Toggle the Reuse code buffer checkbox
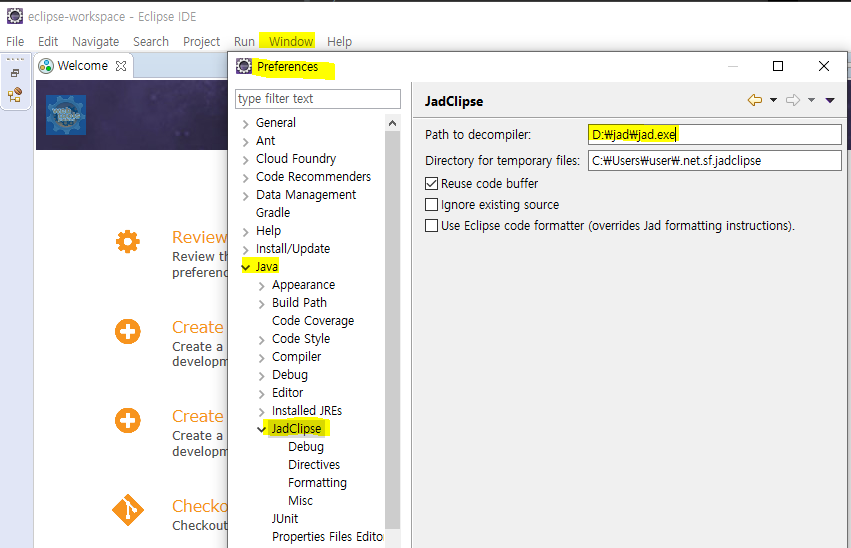This screenshot has width=851, height=548. tap(431, 183)
